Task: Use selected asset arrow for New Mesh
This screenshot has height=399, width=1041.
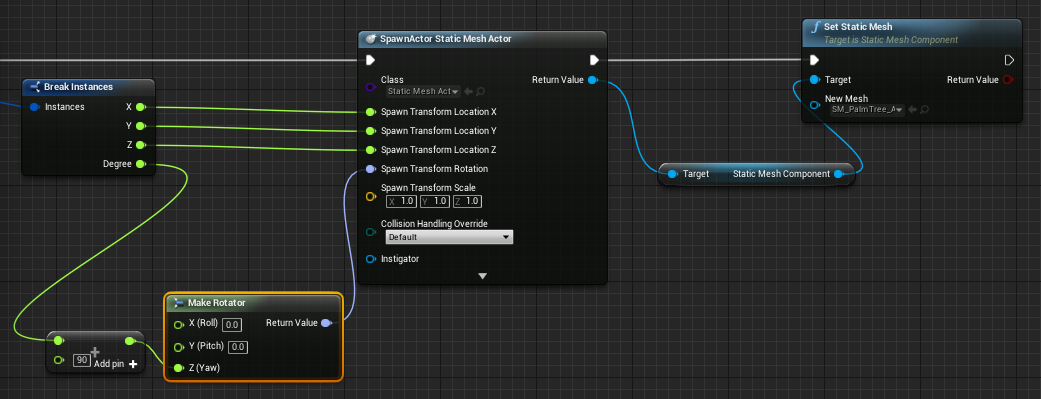Action: (912, 110)
